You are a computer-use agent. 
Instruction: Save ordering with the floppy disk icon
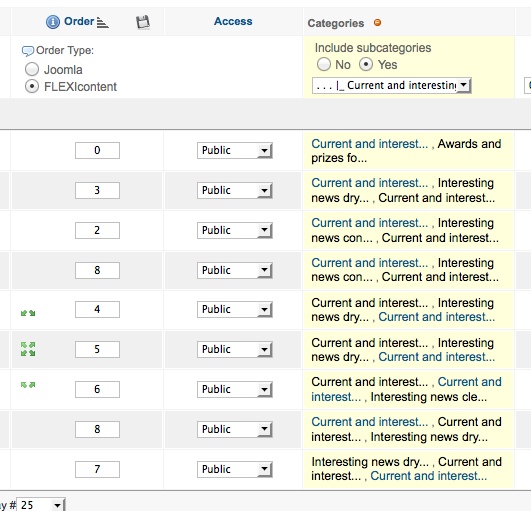click(x=143, y=22)
